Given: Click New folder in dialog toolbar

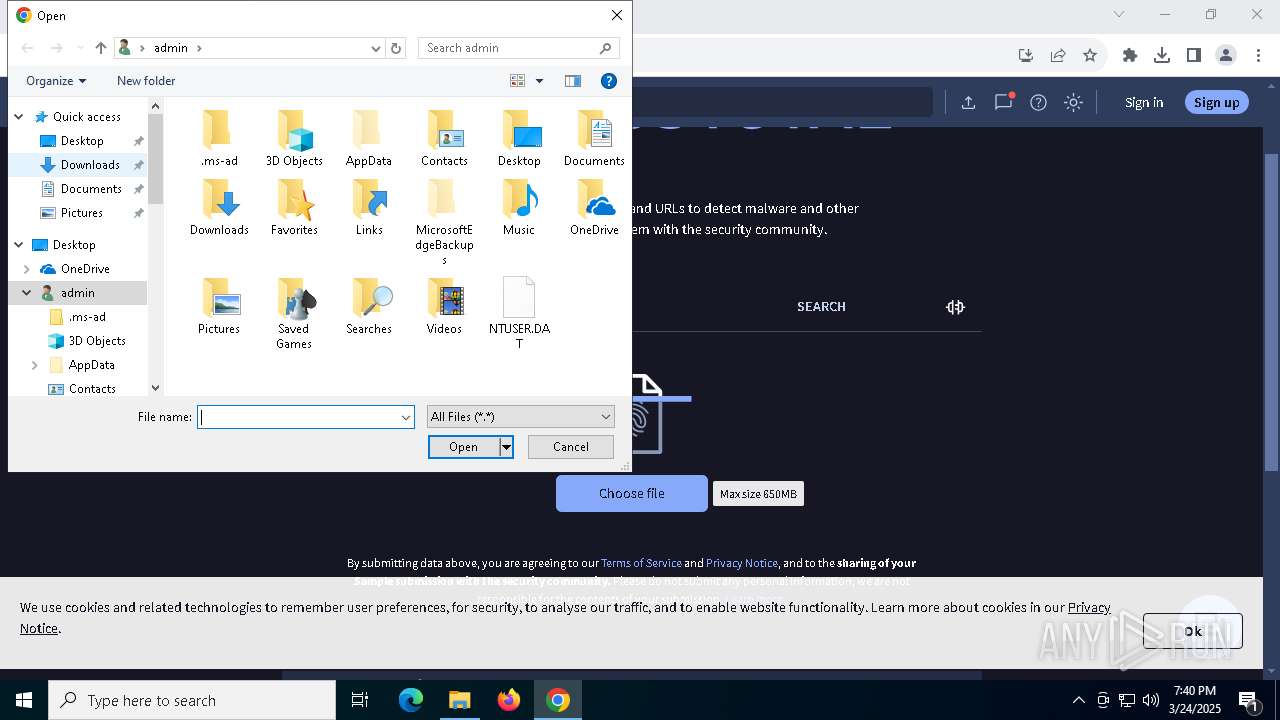Looking at the screenshot, I should [x=146, y=81].
